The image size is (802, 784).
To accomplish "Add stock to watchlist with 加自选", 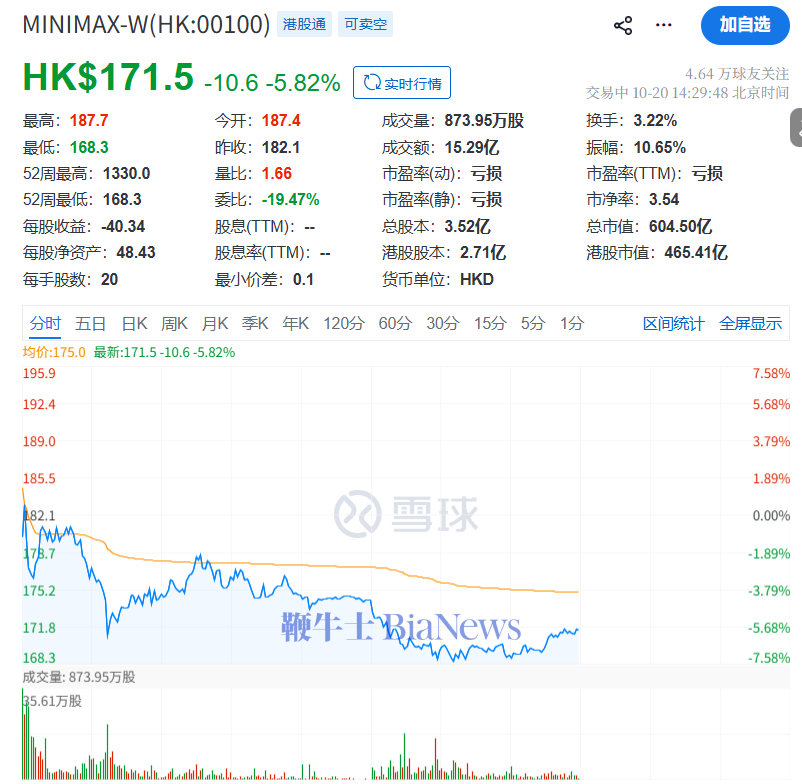I will coord(745,25).
